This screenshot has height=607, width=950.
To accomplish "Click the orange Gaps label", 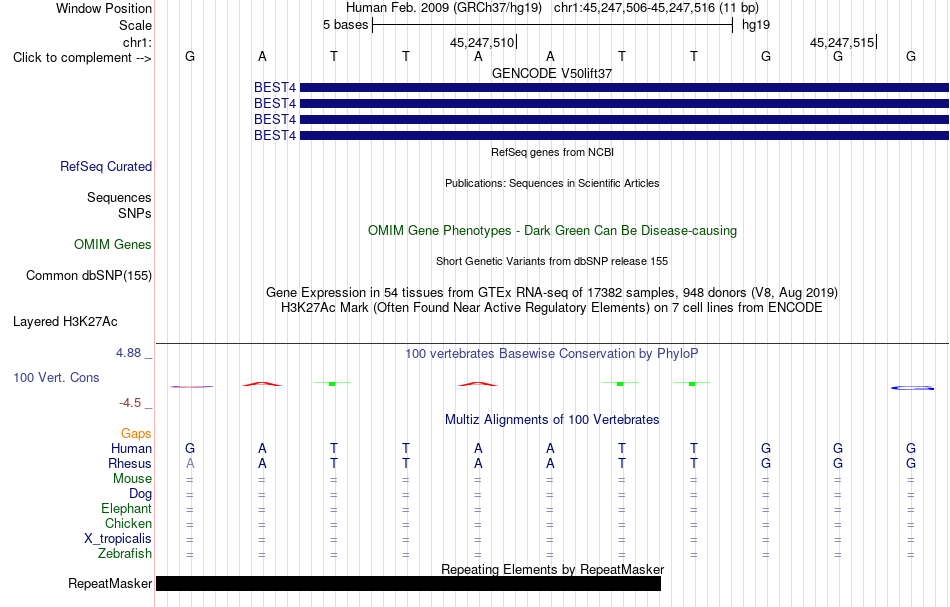I will (x=136, y=434).
